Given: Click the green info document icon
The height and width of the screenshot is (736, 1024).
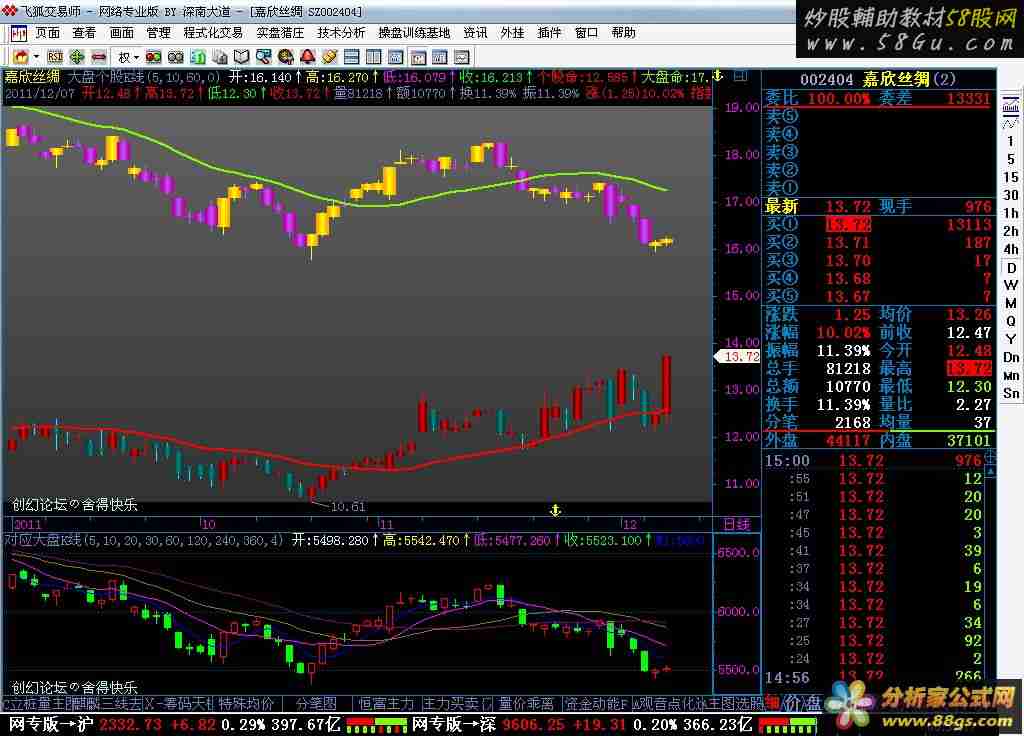Looking at the screenshot, I should (x=197, y=57).
